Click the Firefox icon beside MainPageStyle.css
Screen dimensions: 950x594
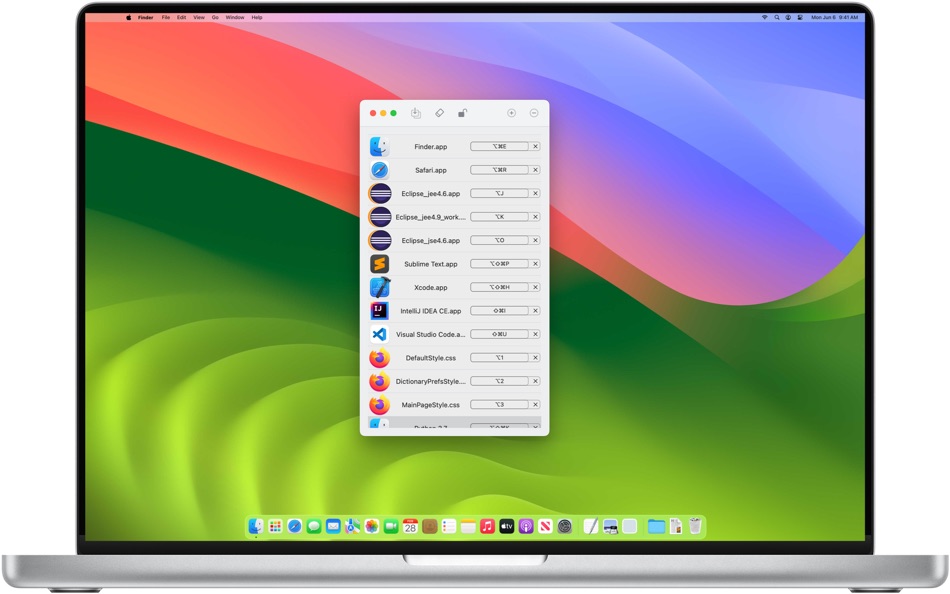[x=379, y=405]
